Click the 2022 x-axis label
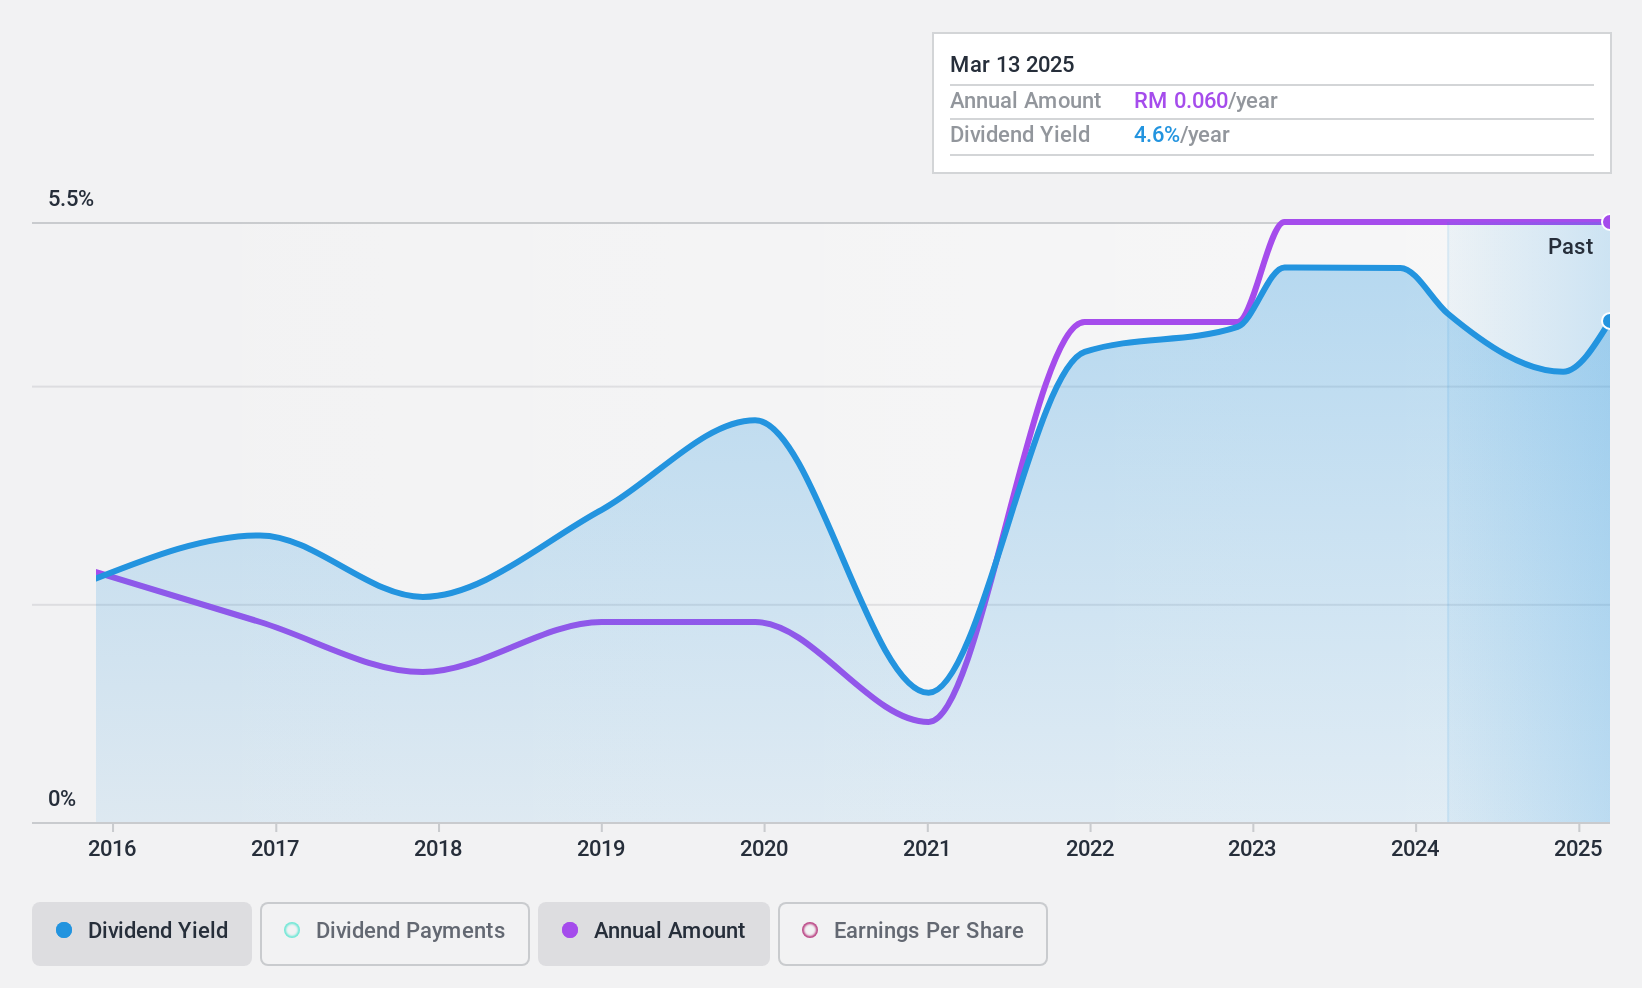 click(1090, 848)
